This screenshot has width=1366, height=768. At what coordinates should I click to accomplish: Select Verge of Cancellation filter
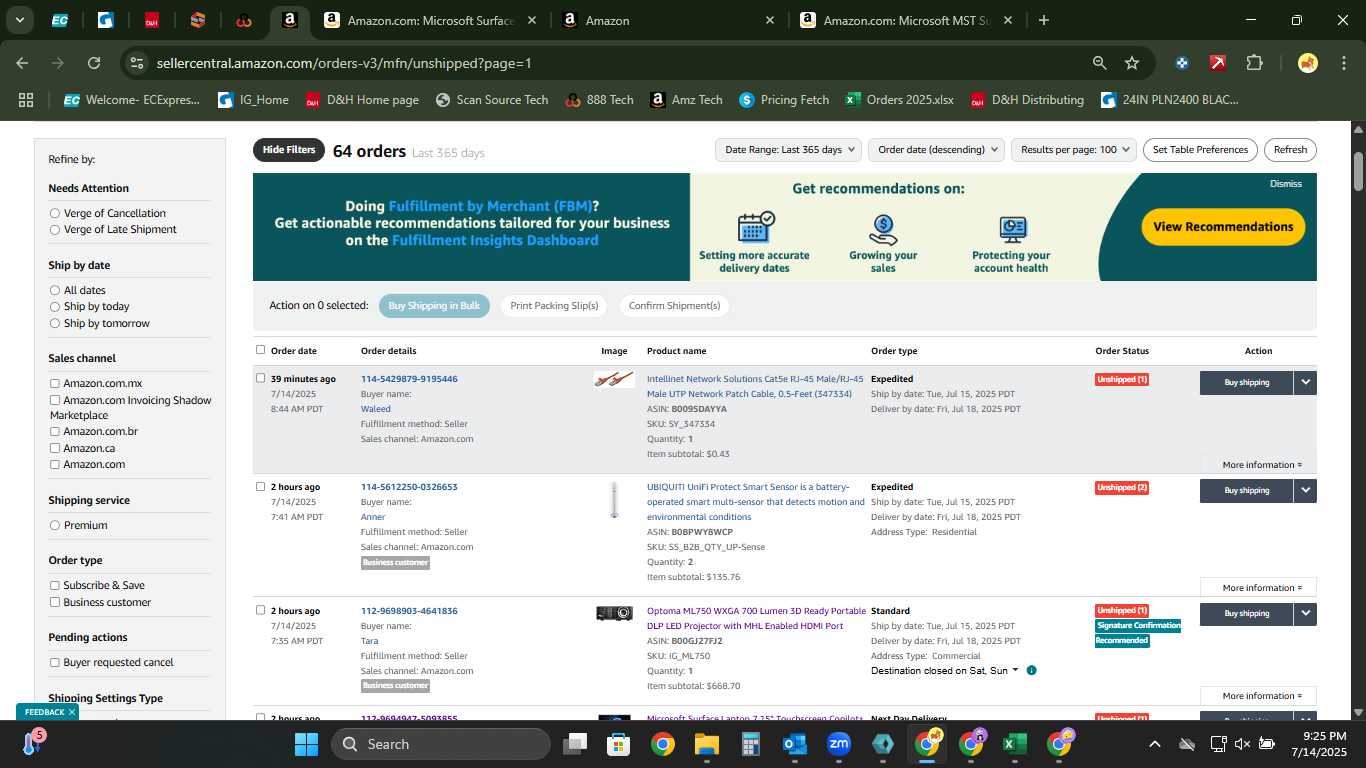pos(55,213)
